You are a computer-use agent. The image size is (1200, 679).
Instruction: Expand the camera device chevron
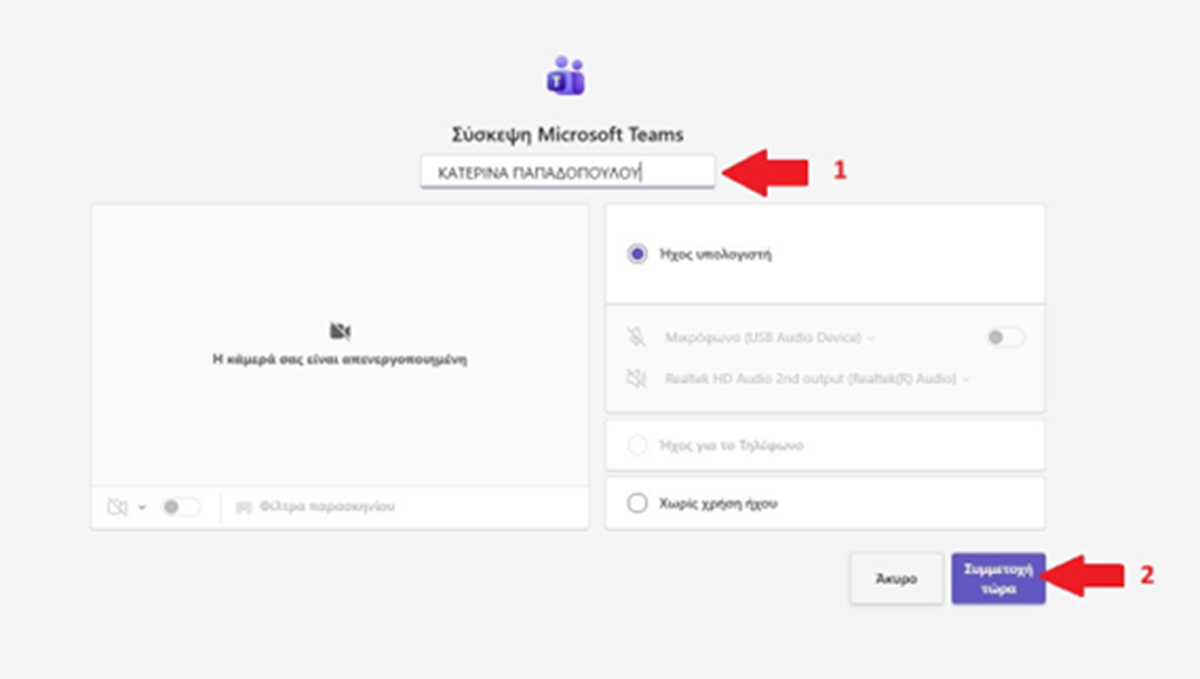point(142,508)
